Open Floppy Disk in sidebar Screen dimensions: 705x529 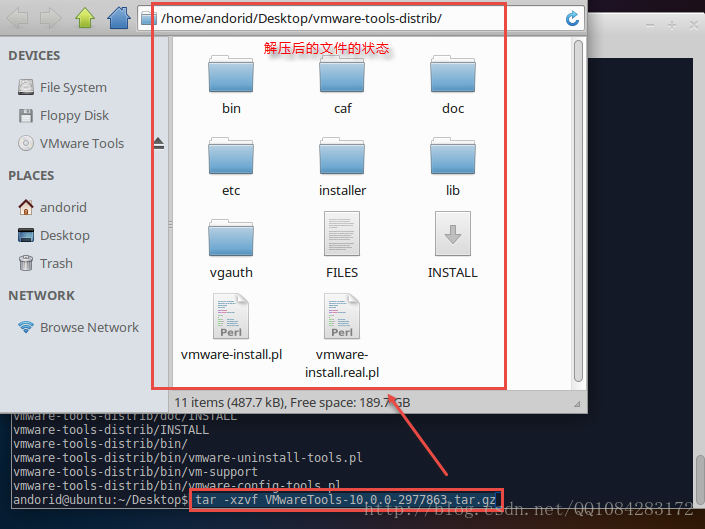pos(74,116)
